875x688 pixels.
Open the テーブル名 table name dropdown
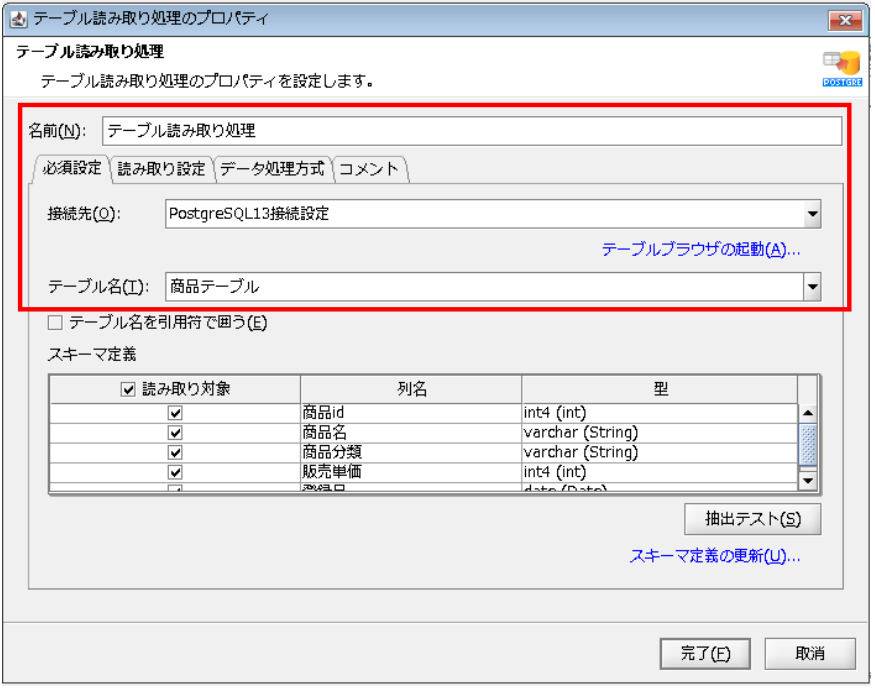(x=814, y=286)
